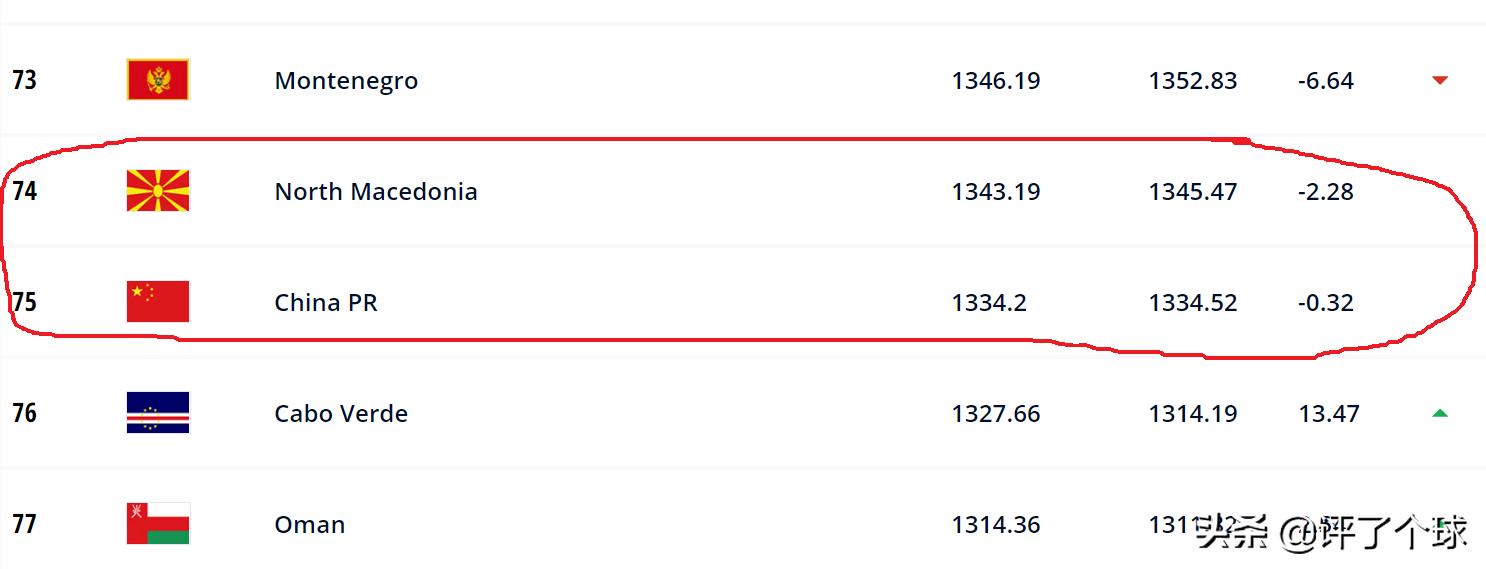Click the Oman flag icon
The width and height of the screenshot is (1486, 569).
click(x=158, y=524)
